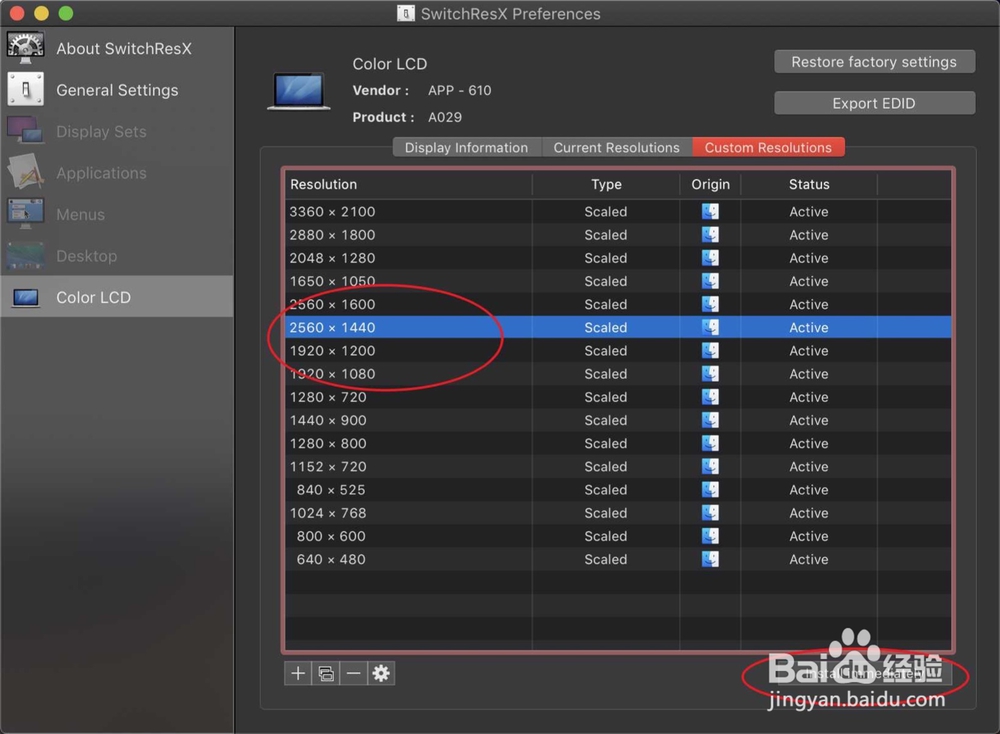Click Finder origin icon for 2560 × 1440

(x=710, y=327)
